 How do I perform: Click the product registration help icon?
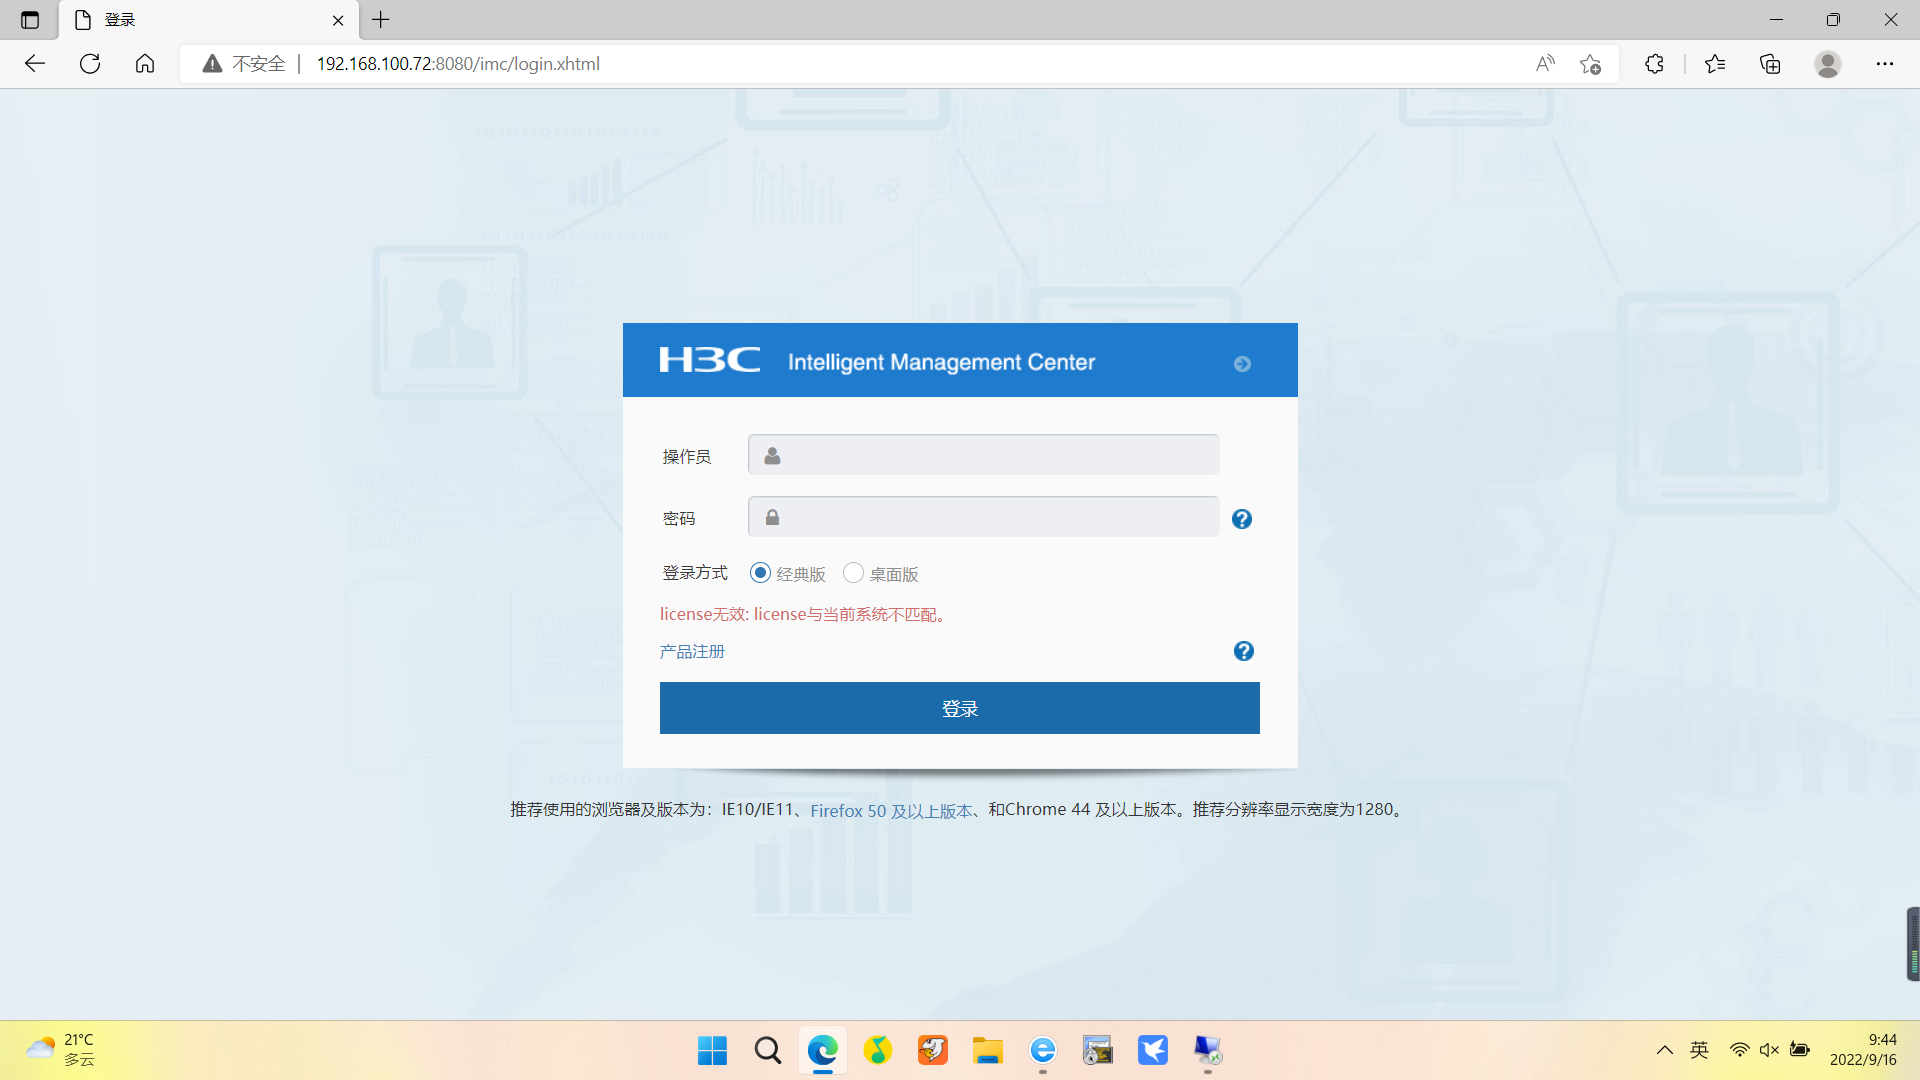tap(1243, 651)
